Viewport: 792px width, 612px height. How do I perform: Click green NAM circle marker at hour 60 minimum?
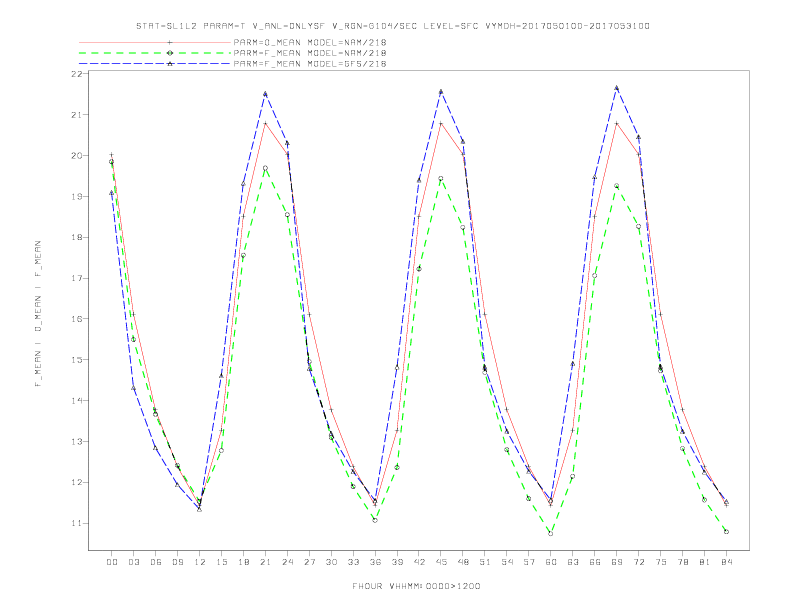551,533
